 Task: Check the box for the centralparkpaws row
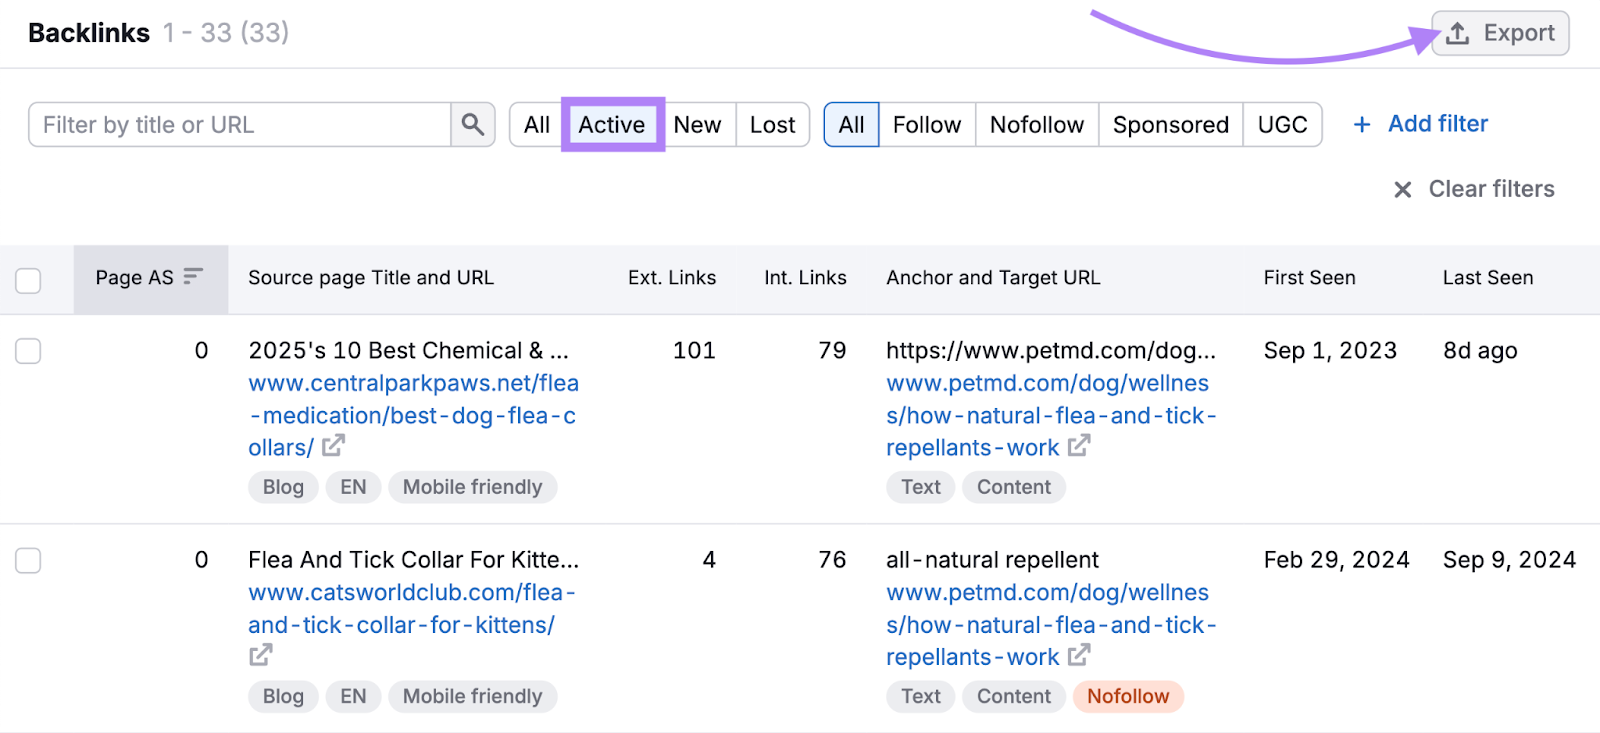[28, 351]
